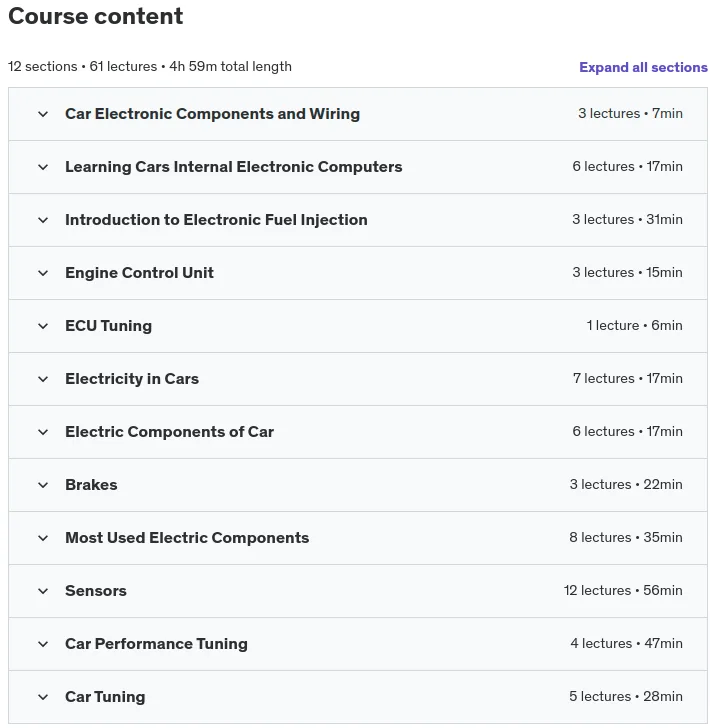Expand the Car Electronic Components and Wiring section
The height and width of the screenshot is (728, 710).
[358, 114]
